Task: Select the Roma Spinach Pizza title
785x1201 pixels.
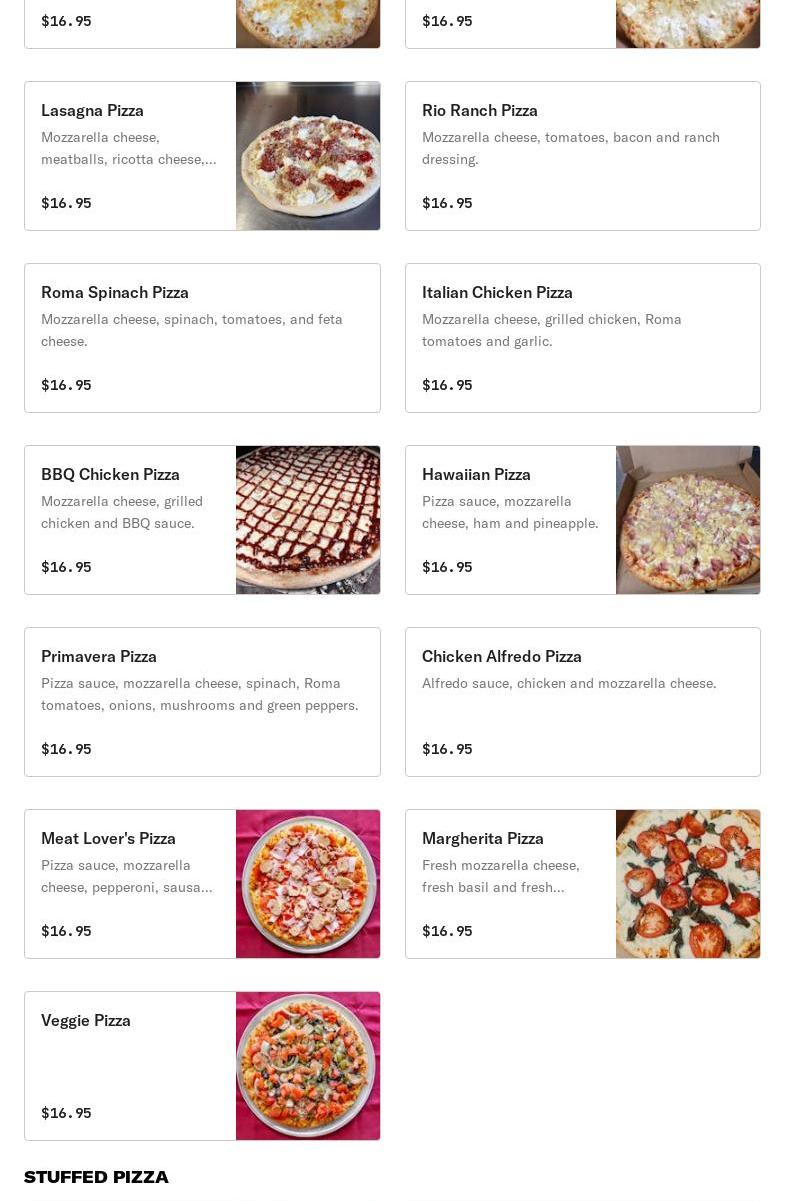Action: 115,292
